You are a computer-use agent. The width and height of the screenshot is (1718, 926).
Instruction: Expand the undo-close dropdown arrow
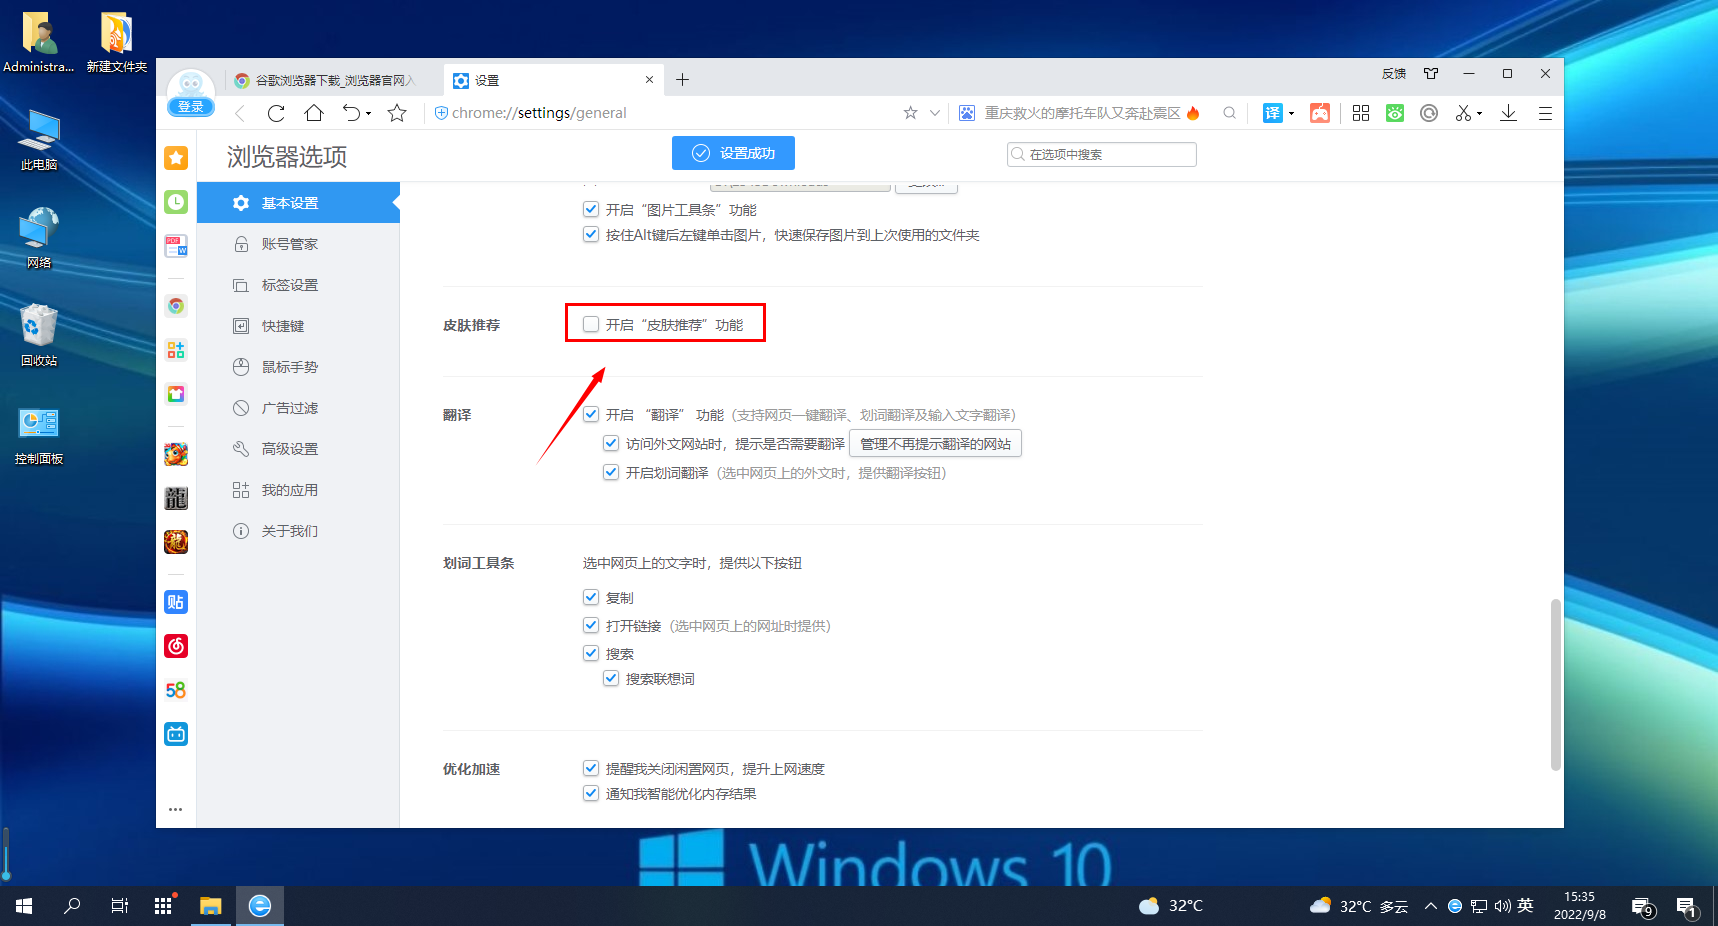coord(369,114)
